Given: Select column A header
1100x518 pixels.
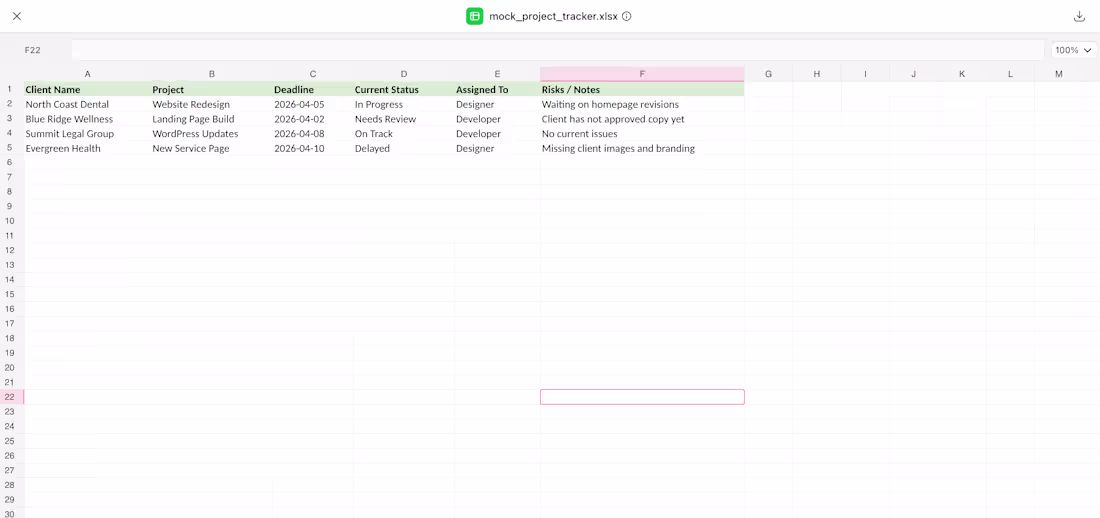Looking at the screenshot, I should (87, 74).
